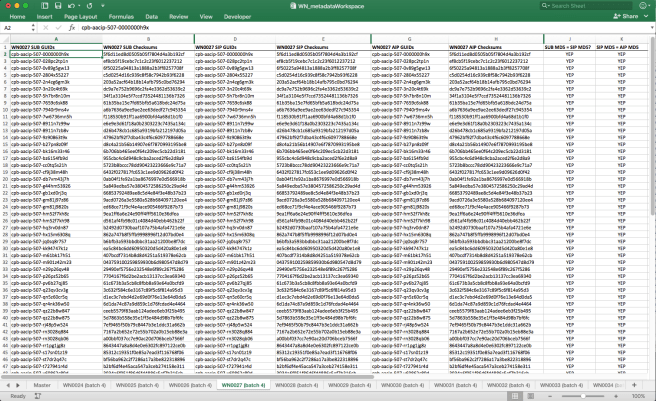This screenshot has width=656, height=401.
Task: Click the Enter checkmark formula bar icon
Action: [x=59, y=28]
